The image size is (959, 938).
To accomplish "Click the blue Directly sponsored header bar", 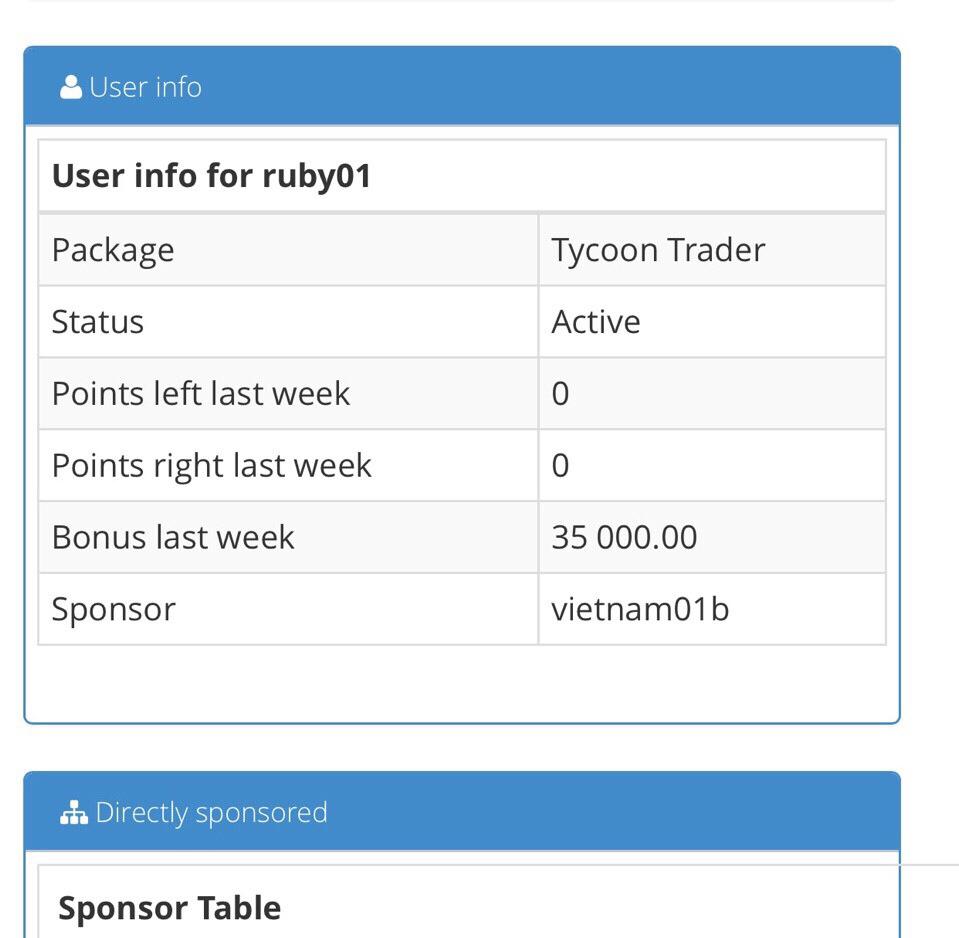I will (600, 812).
